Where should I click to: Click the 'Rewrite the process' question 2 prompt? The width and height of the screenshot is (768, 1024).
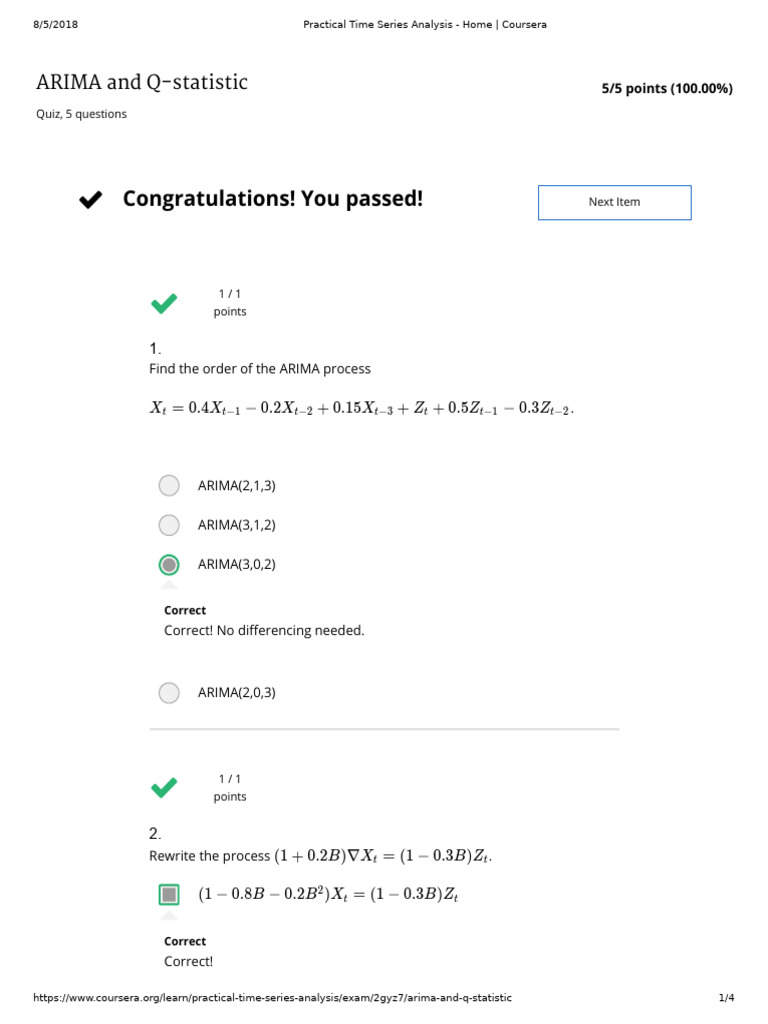[320, 856]
